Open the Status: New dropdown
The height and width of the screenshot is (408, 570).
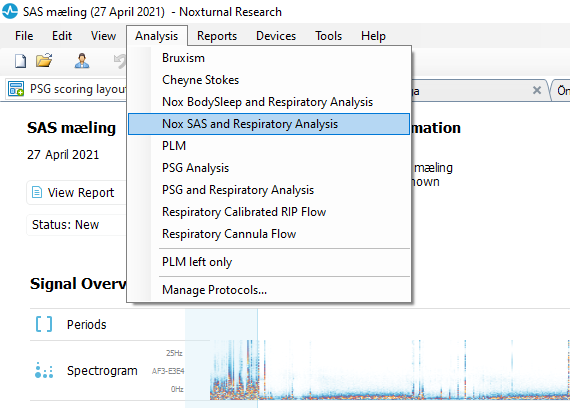76,225
